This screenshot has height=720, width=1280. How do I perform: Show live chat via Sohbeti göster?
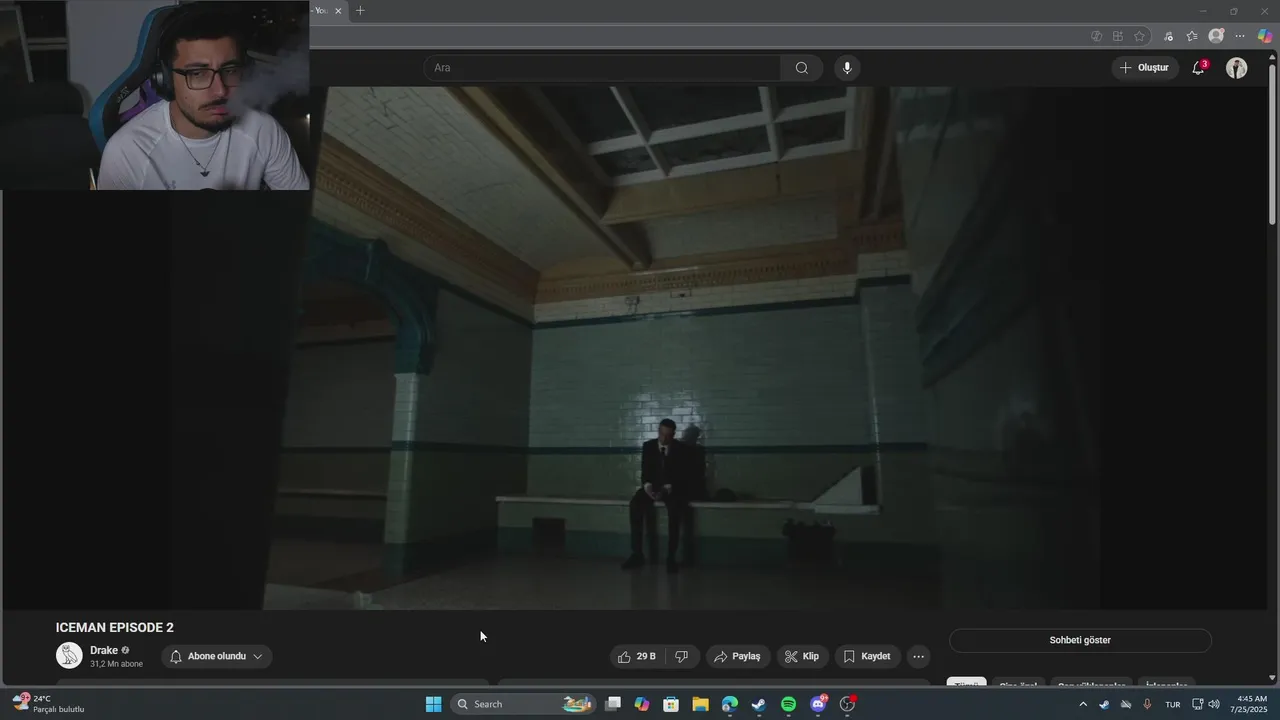[x=1080, y=640]
